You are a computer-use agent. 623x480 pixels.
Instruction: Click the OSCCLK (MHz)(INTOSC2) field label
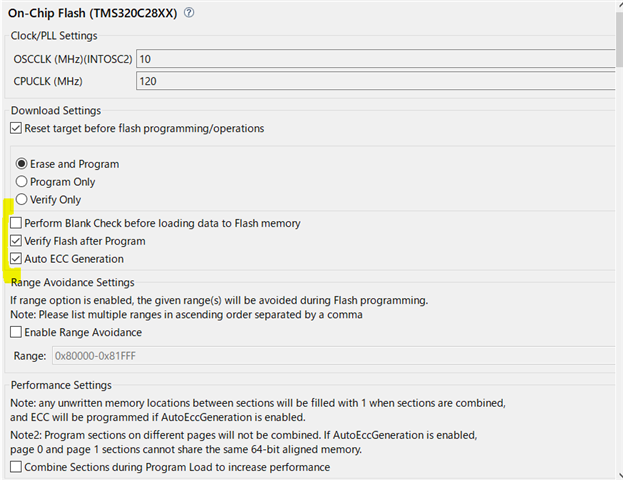click(x=71, y=59)
